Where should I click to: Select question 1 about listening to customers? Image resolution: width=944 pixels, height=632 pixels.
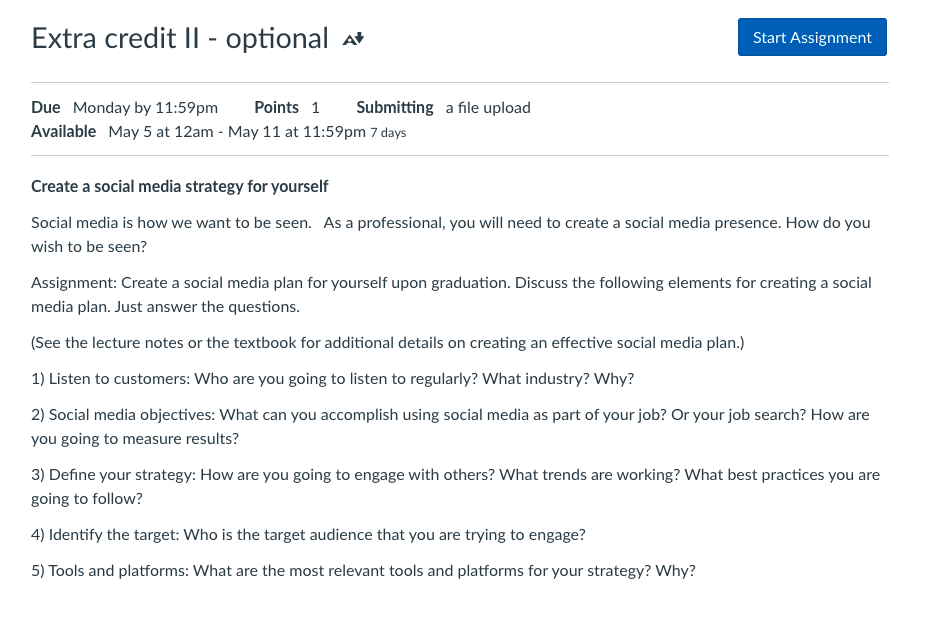click(332, 378)
